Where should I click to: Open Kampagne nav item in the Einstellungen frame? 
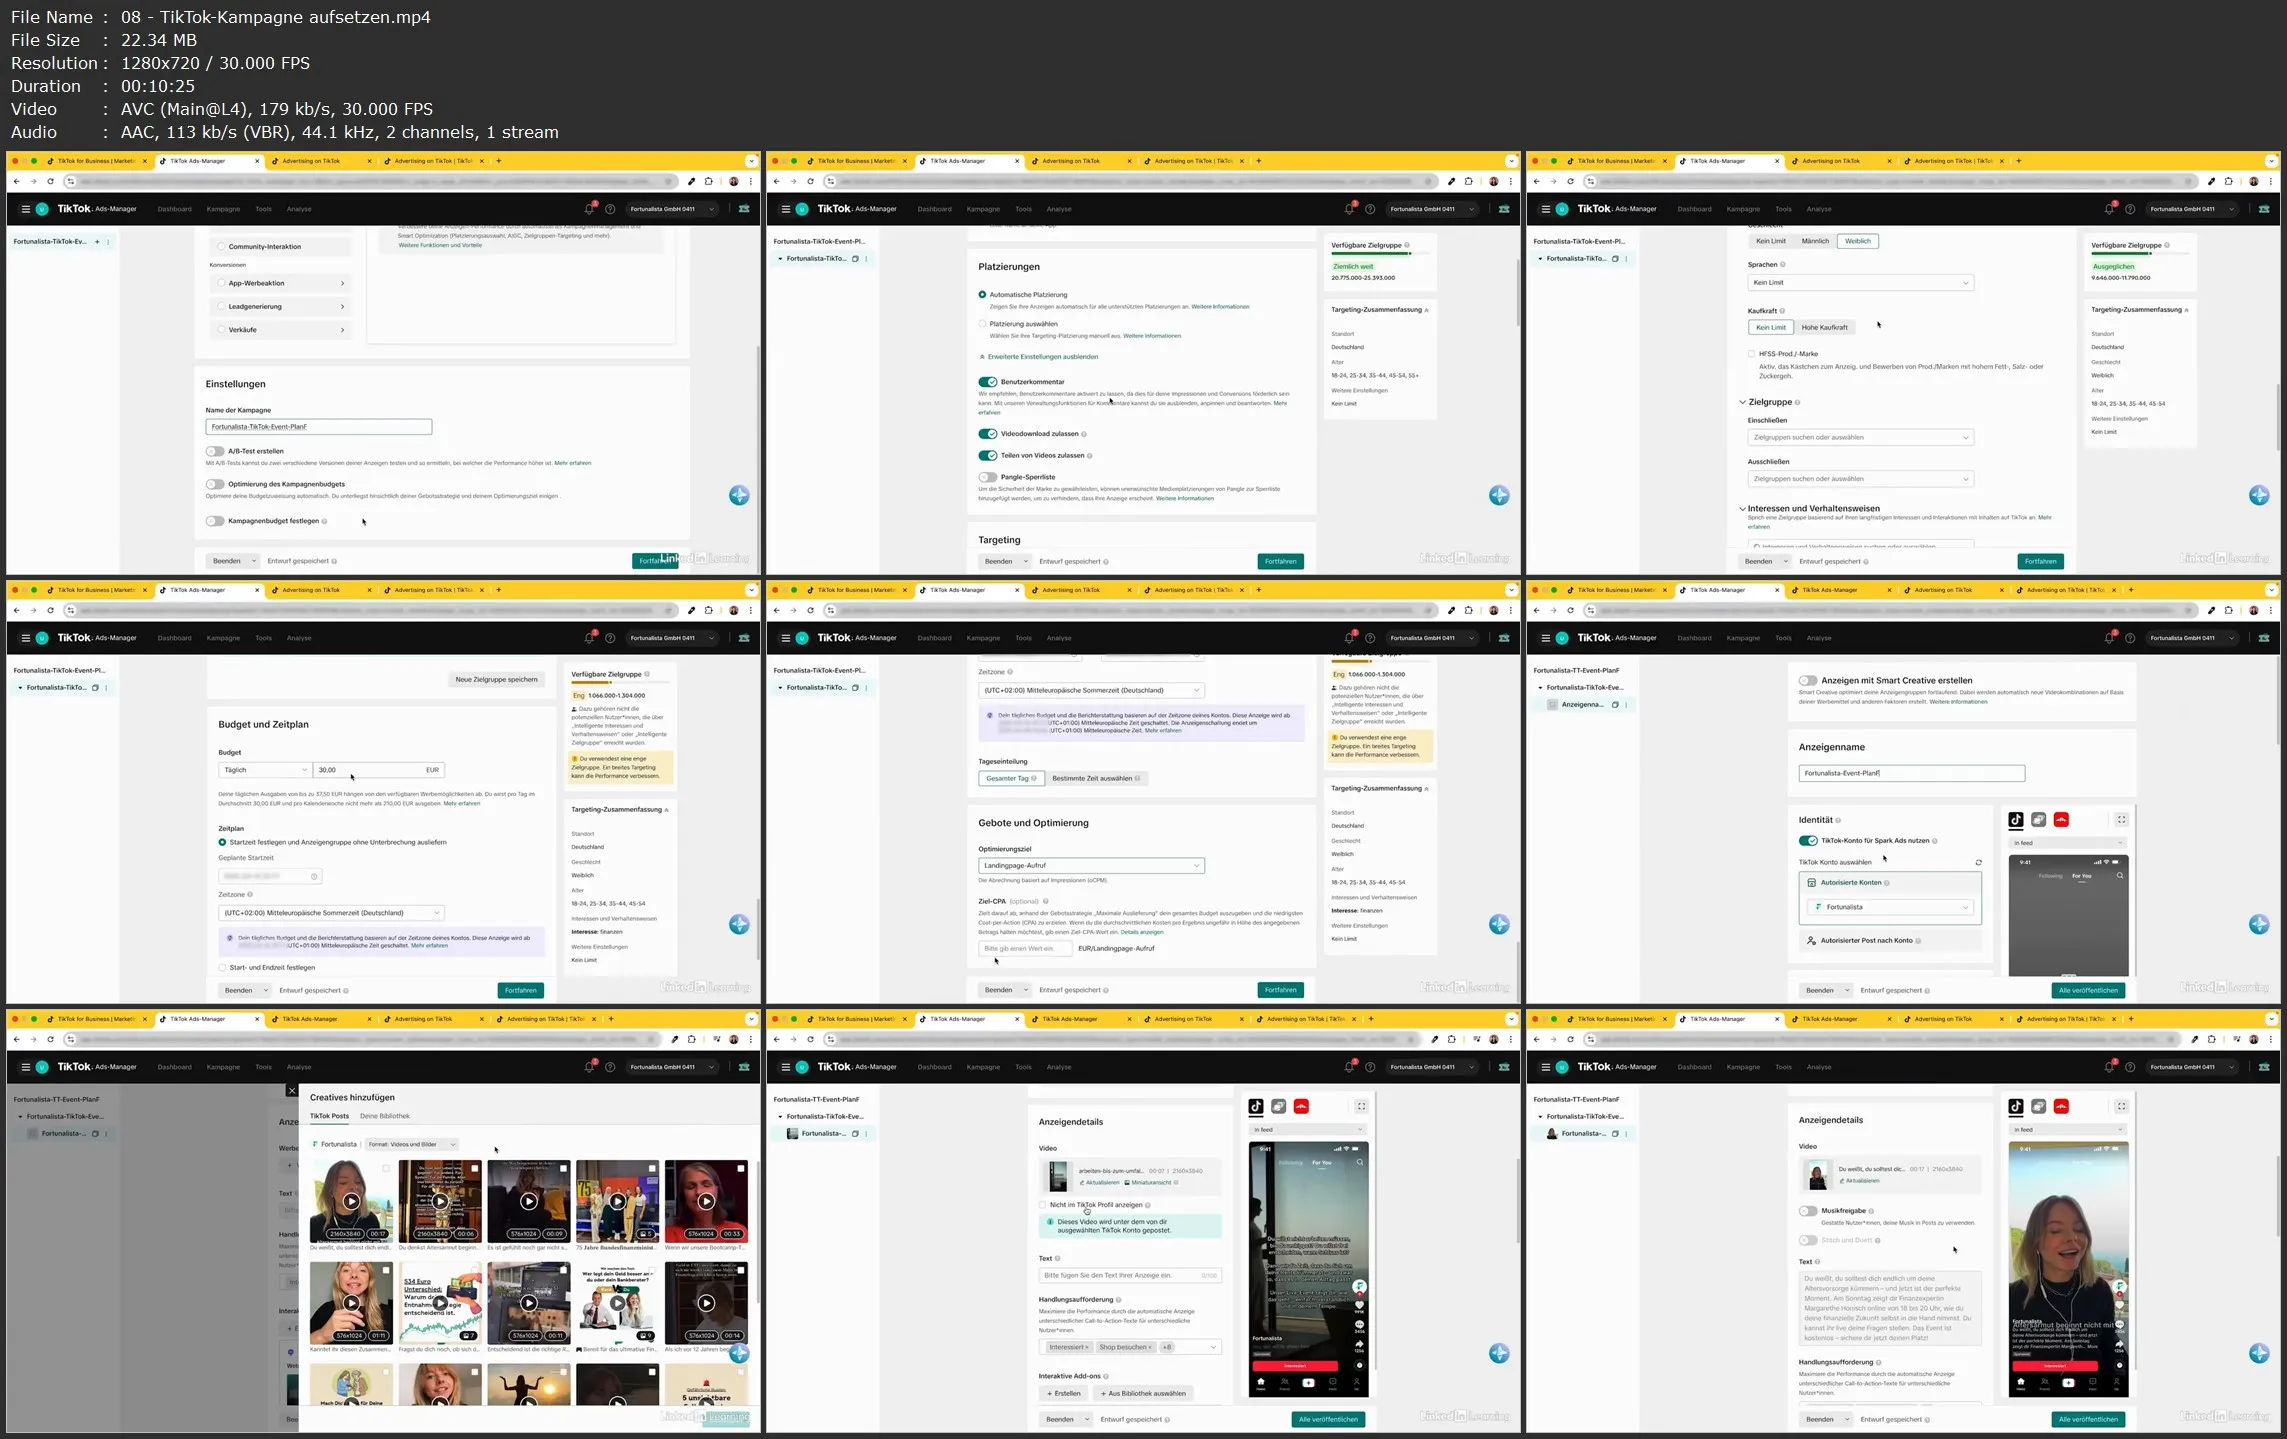pyautogui.click(x=223, y=209)
